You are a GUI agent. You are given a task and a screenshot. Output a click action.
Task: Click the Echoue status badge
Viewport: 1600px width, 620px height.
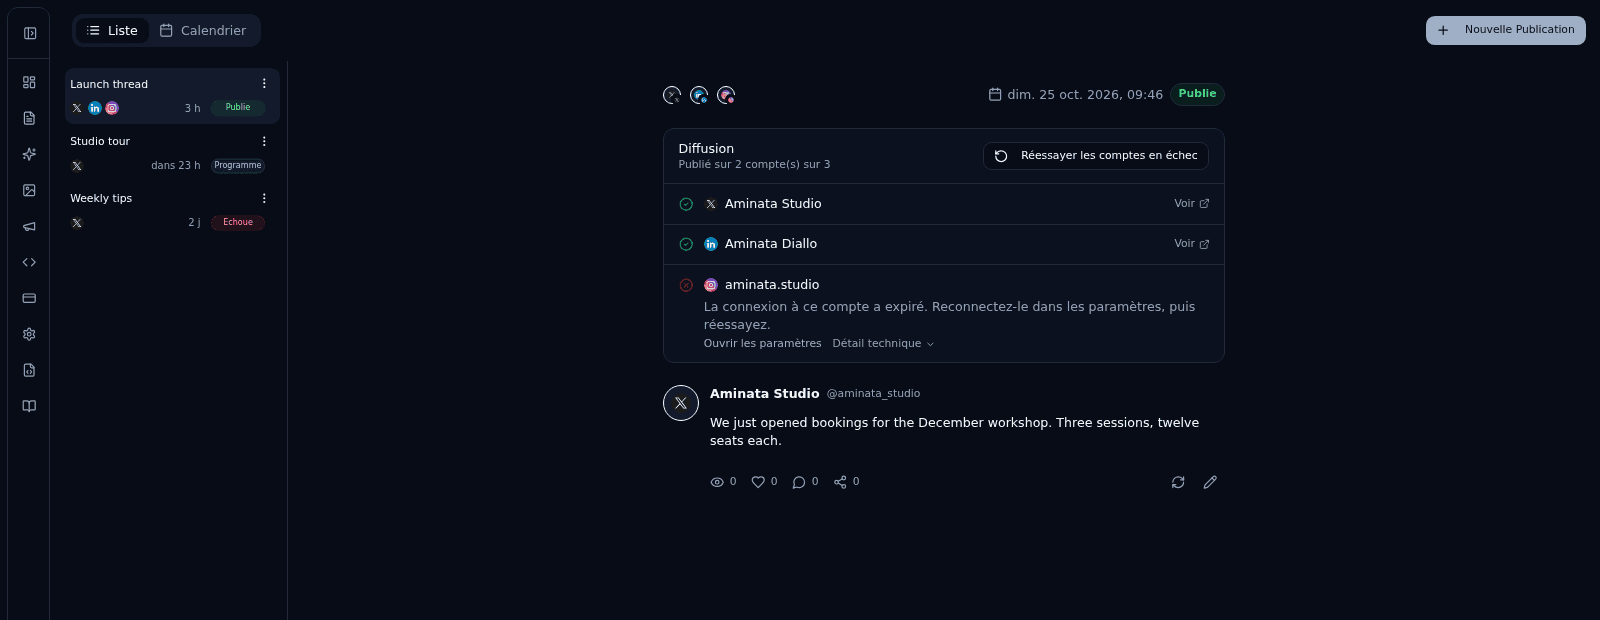pos(238,222)
